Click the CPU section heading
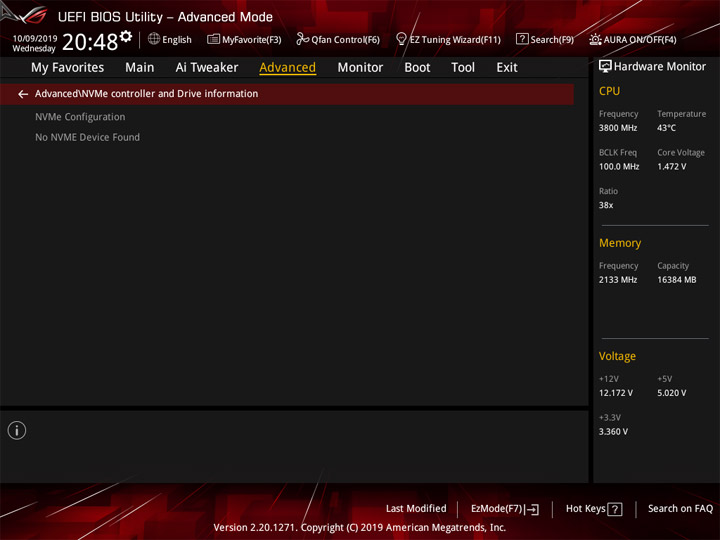Viewport: 720px width, 540px height. (x=609, y=91)
